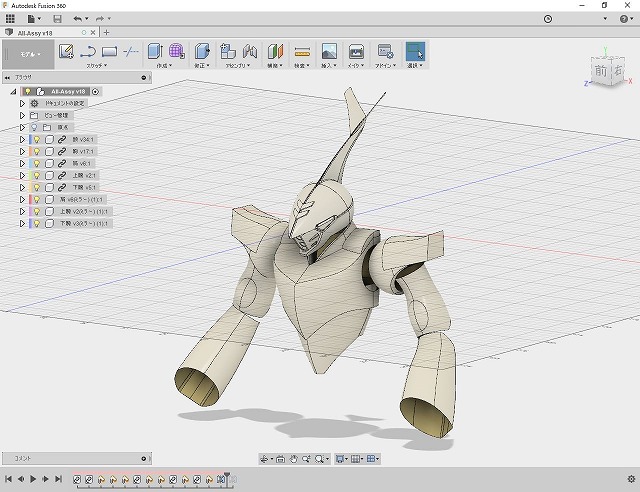
Task: Activate the All-Assy v18 component radio button
Action: [96, 91]
